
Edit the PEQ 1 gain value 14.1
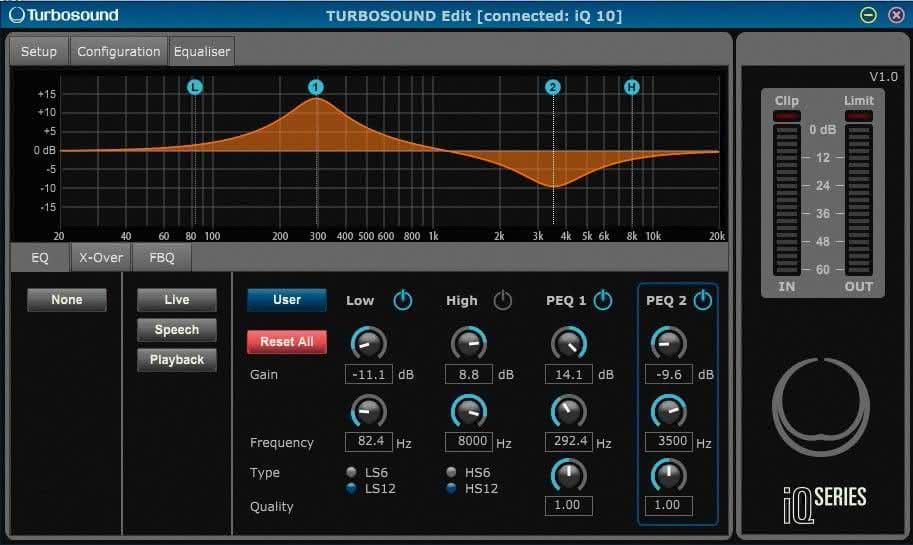569,374
